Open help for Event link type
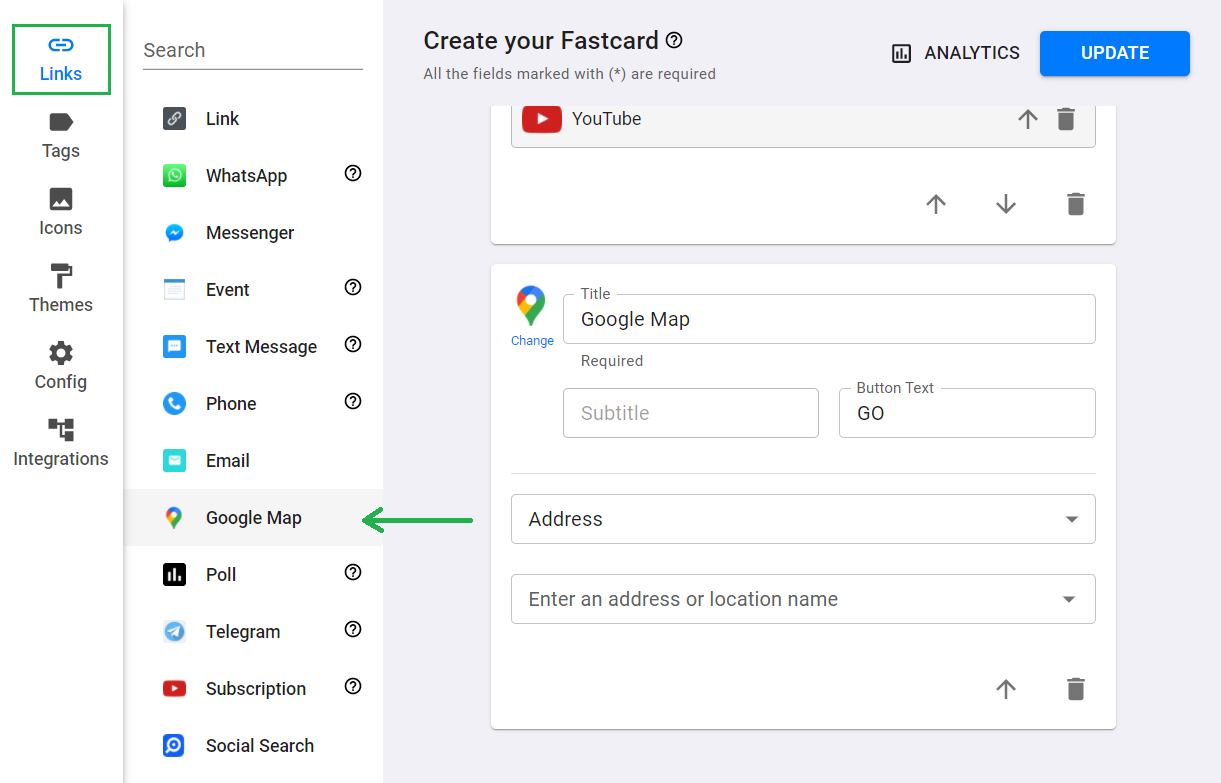 [x=353, y=287]
